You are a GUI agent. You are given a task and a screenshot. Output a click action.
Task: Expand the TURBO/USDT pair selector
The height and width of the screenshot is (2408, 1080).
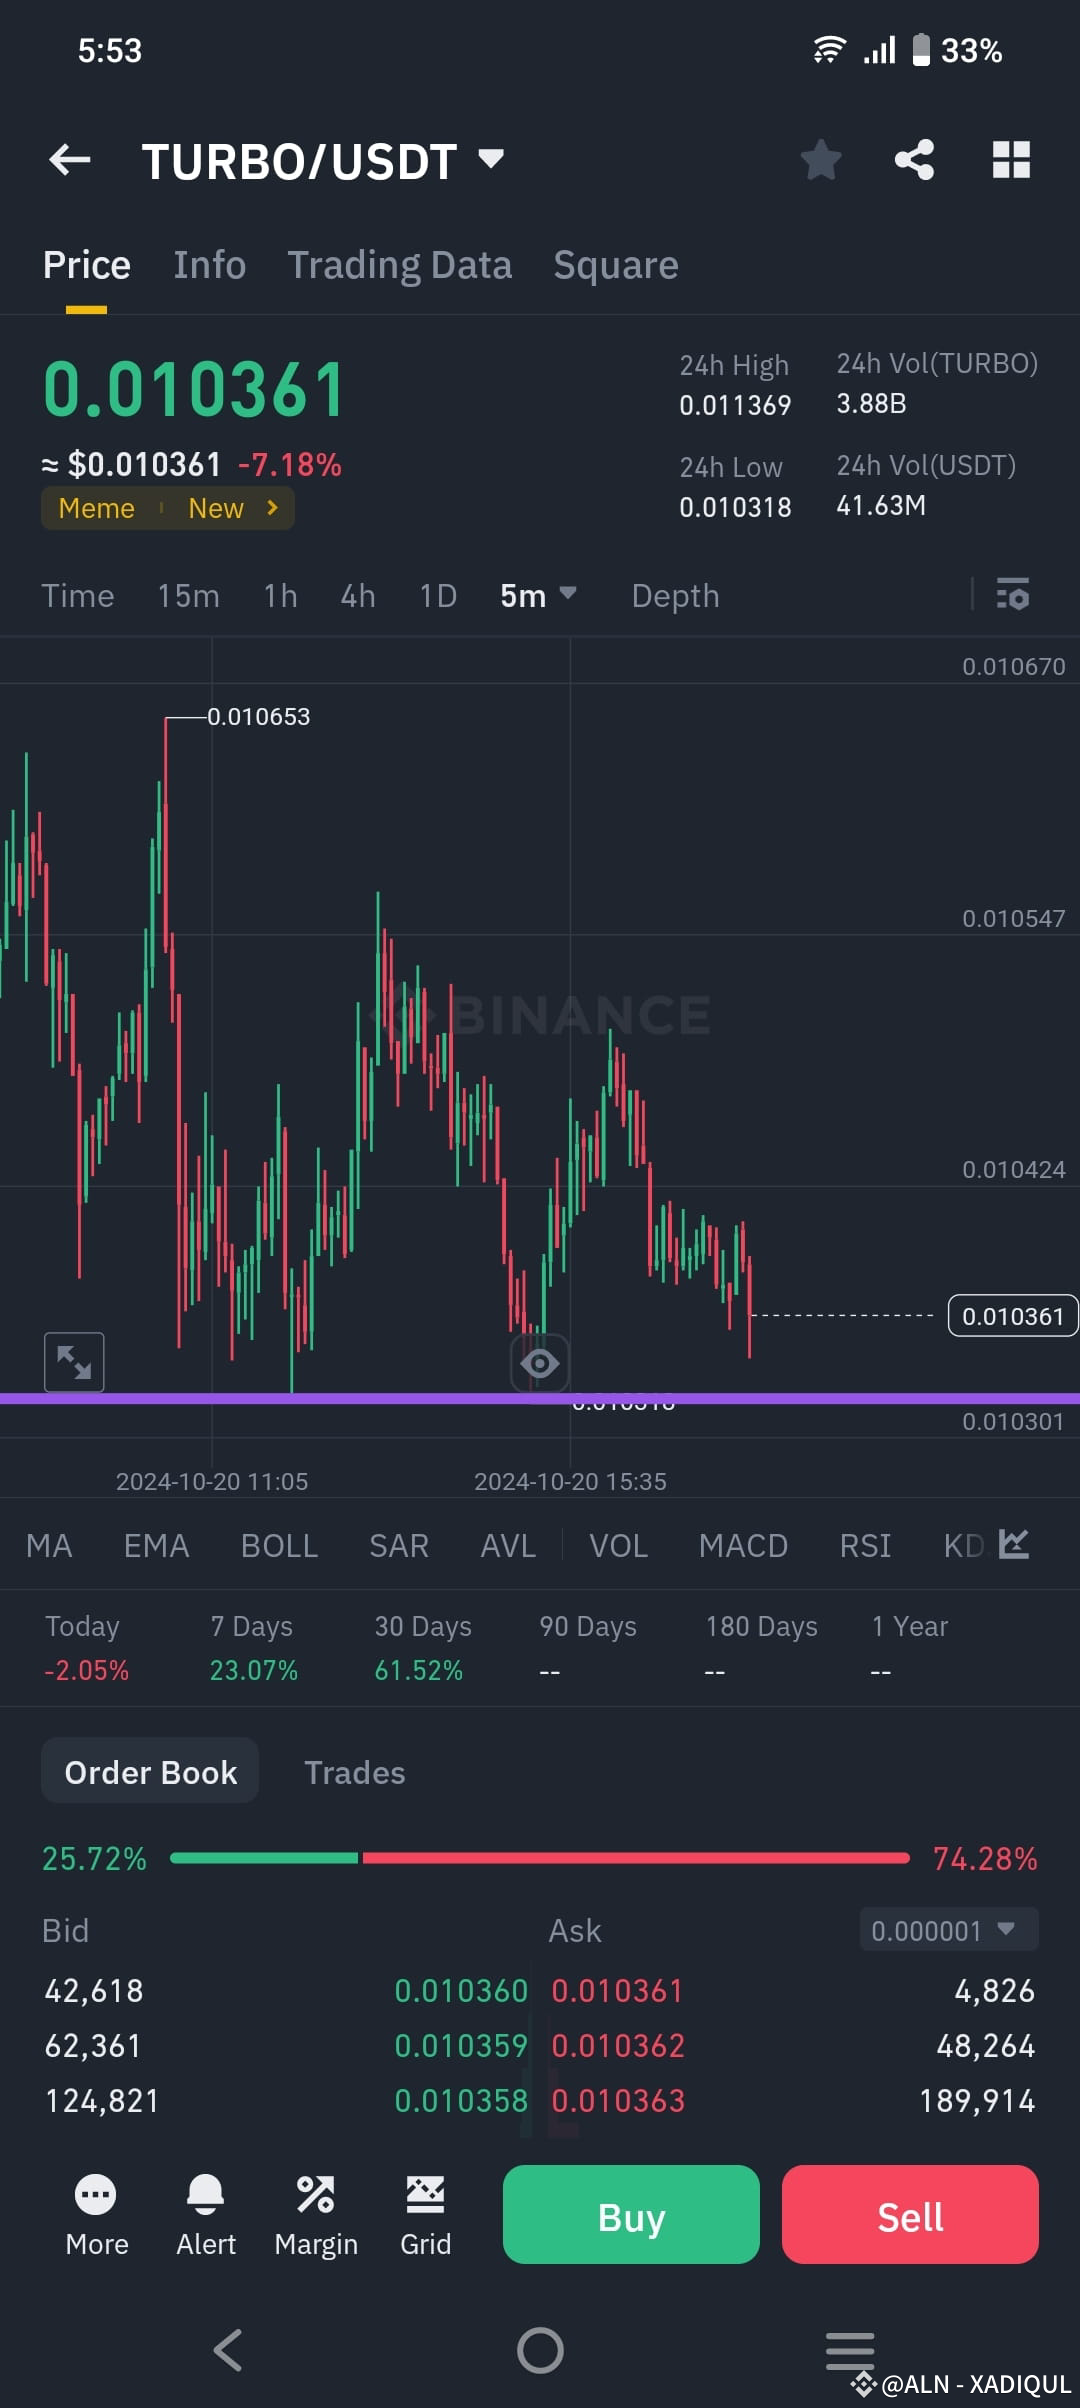pos(490,158)
